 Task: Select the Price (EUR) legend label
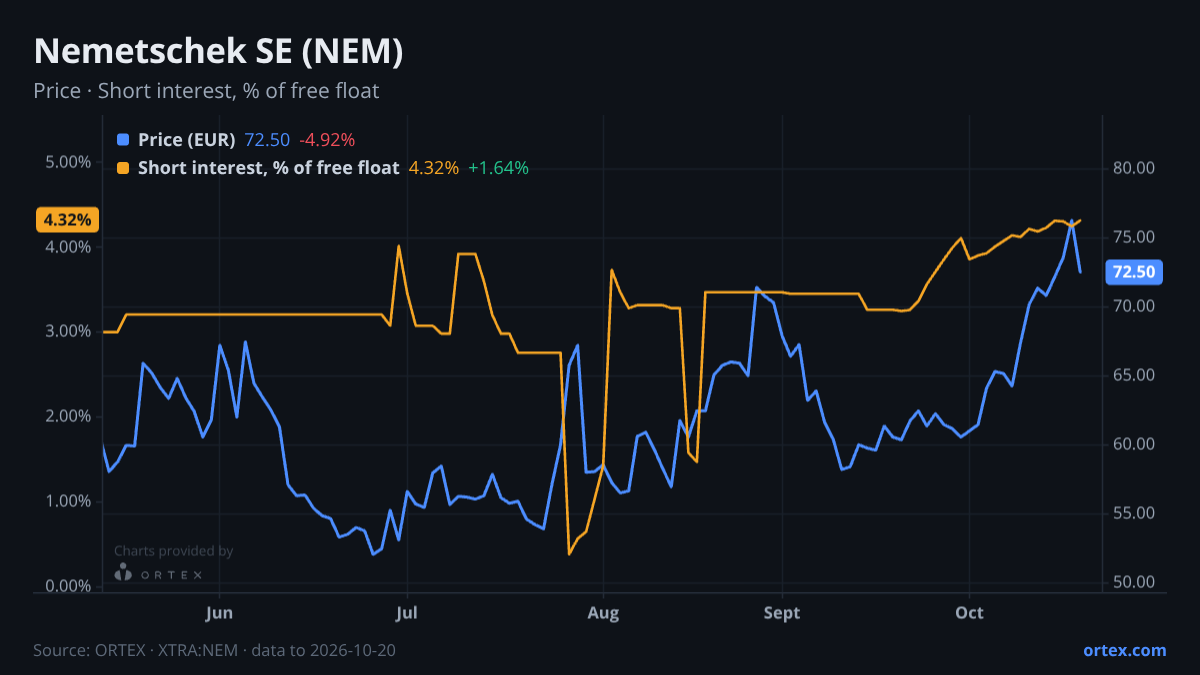tap(187, 140)
